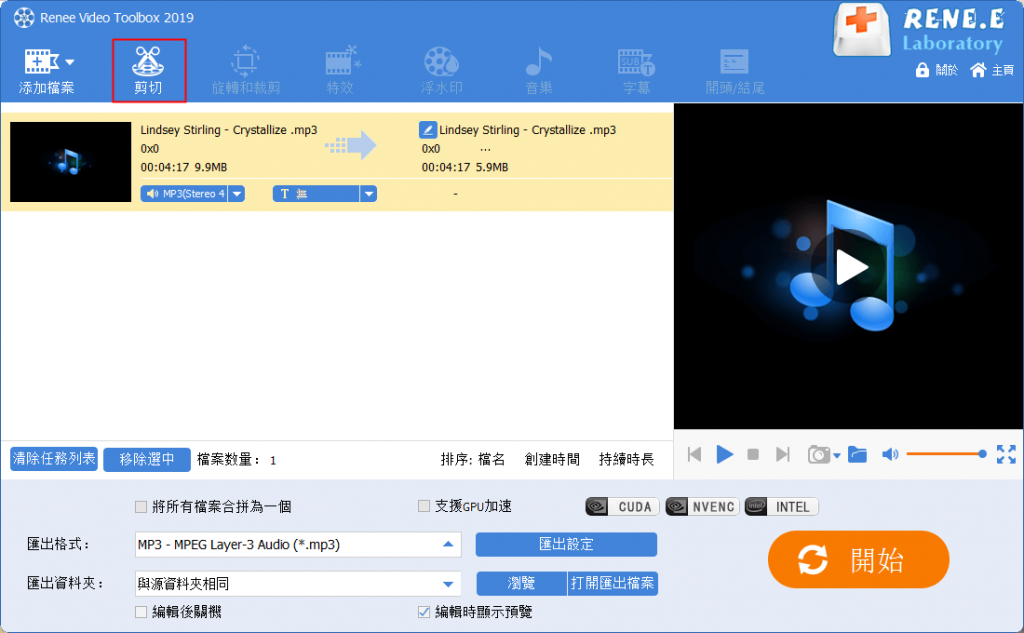Click the 檔案數量 file count label

[x=229, y=459]
